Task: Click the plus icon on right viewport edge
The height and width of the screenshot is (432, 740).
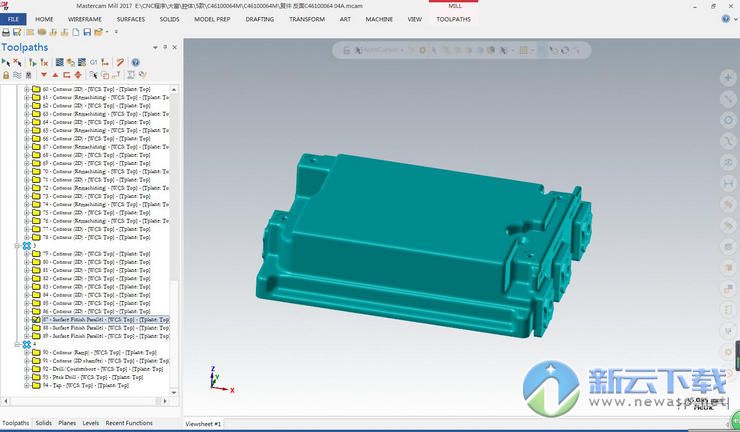Action: coord(728,77)
